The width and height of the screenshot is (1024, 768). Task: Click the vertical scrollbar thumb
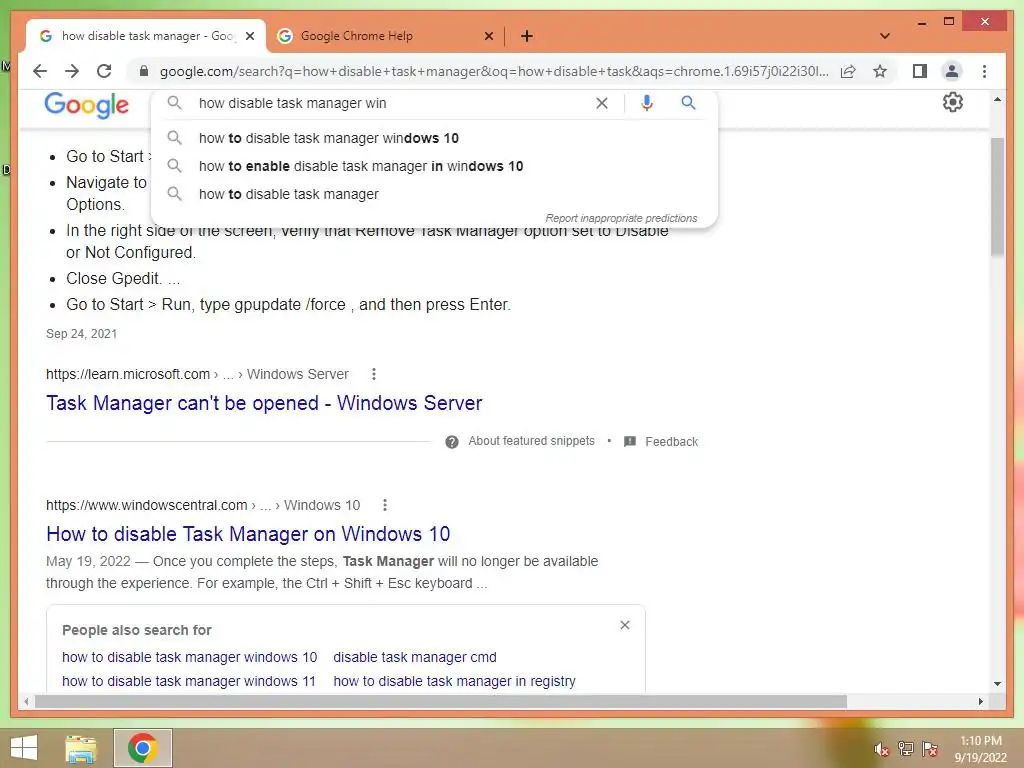(x=997, y=196)
